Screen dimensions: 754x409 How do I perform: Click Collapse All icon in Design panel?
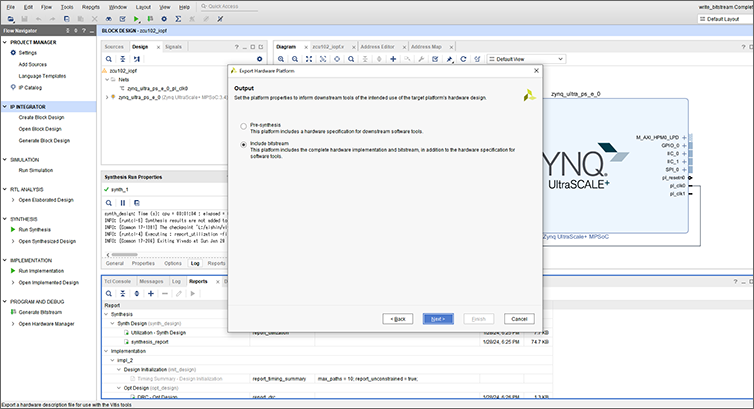[x=123, y=59]
